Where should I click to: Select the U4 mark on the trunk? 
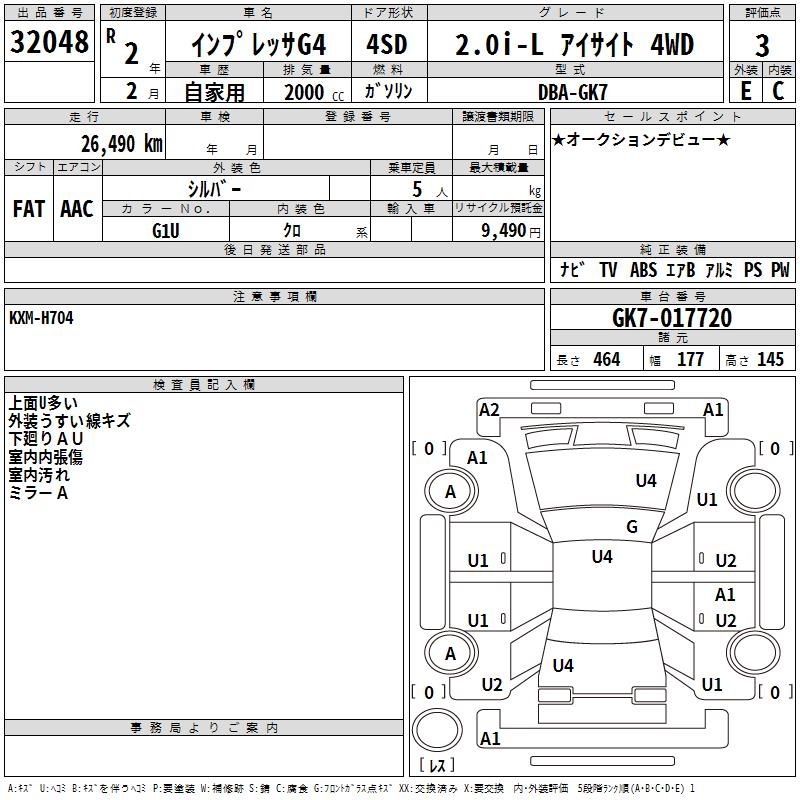click(563, 665)
